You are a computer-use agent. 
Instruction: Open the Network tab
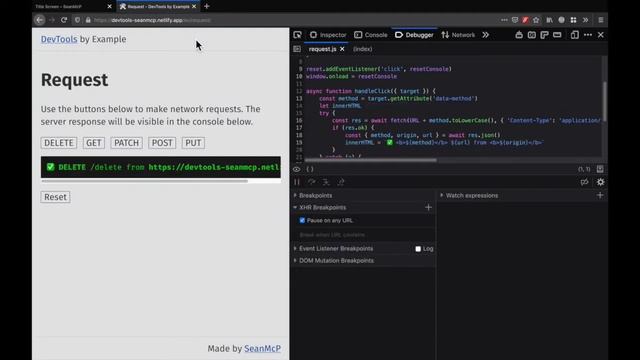pyautogui.click(x=458, y=35)
